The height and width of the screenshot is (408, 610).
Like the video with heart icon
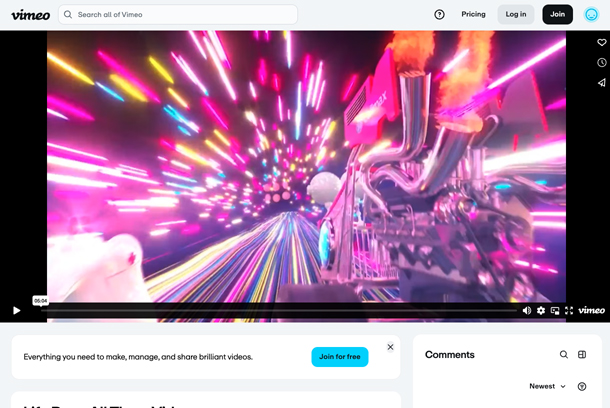tap(602, 42)
